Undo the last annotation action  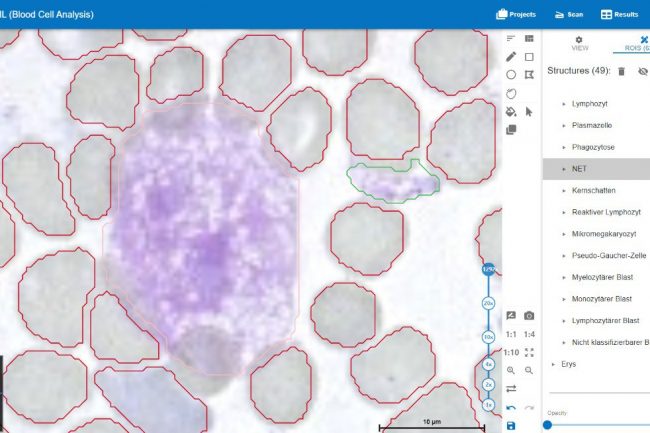511,407
